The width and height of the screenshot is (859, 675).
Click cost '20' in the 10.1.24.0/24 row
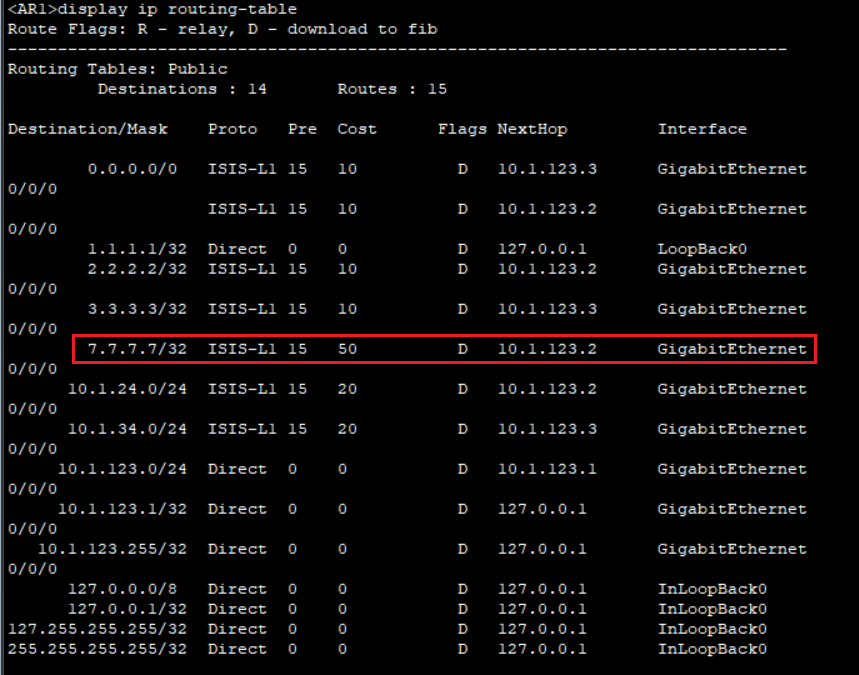click(x=347, y=389)
